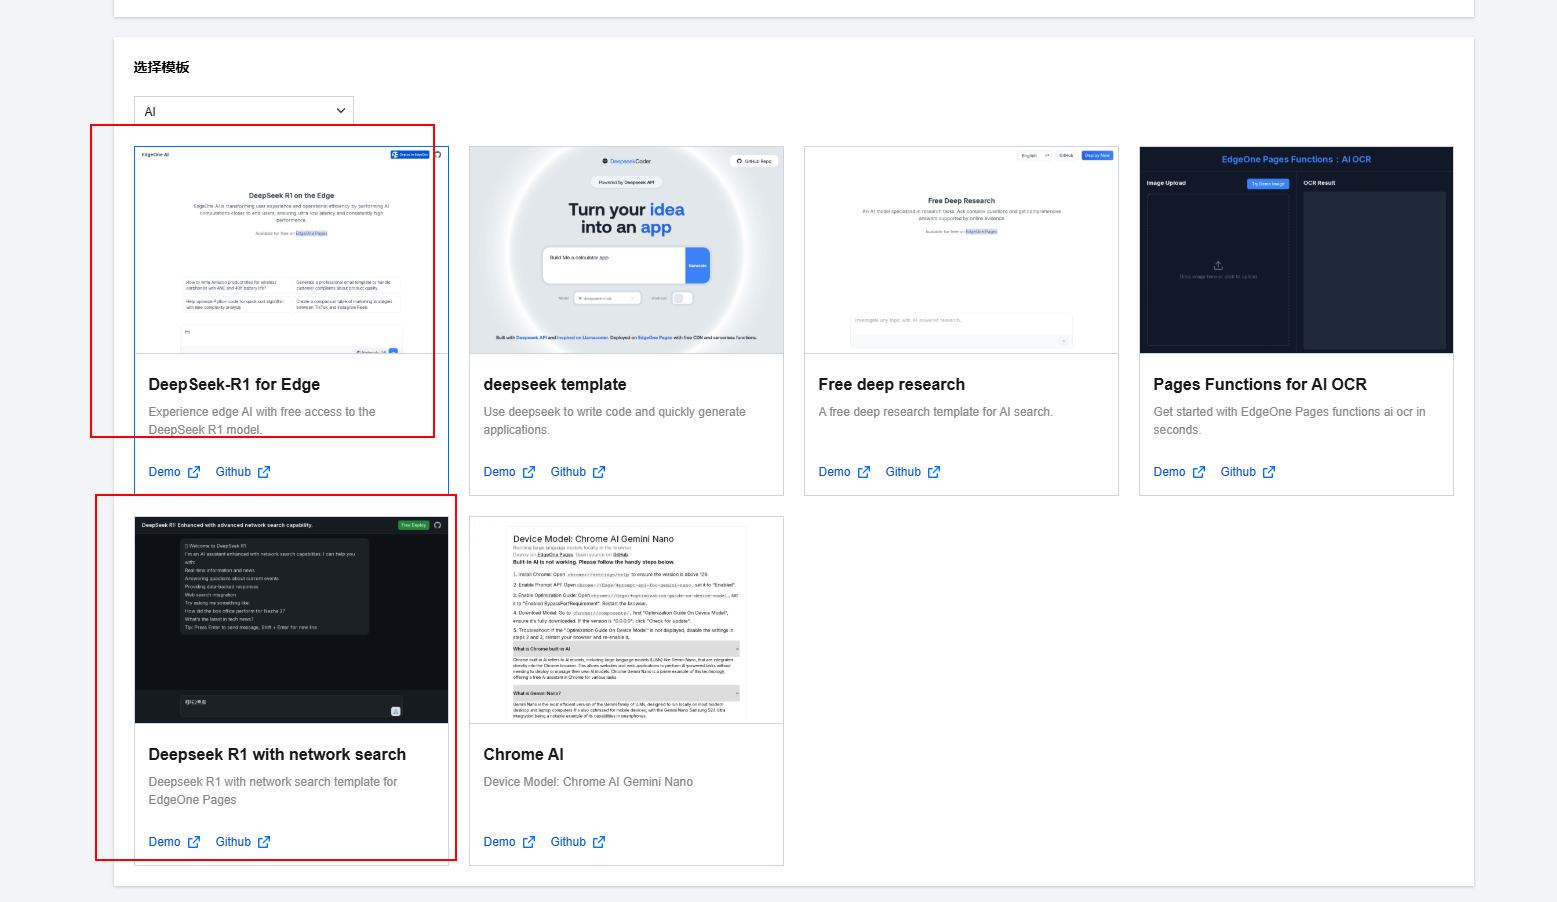Viewport: 1557px width, 902px height.
Task: Open Demo link for Deepseek R1 with network search
Action: (165, 842)
